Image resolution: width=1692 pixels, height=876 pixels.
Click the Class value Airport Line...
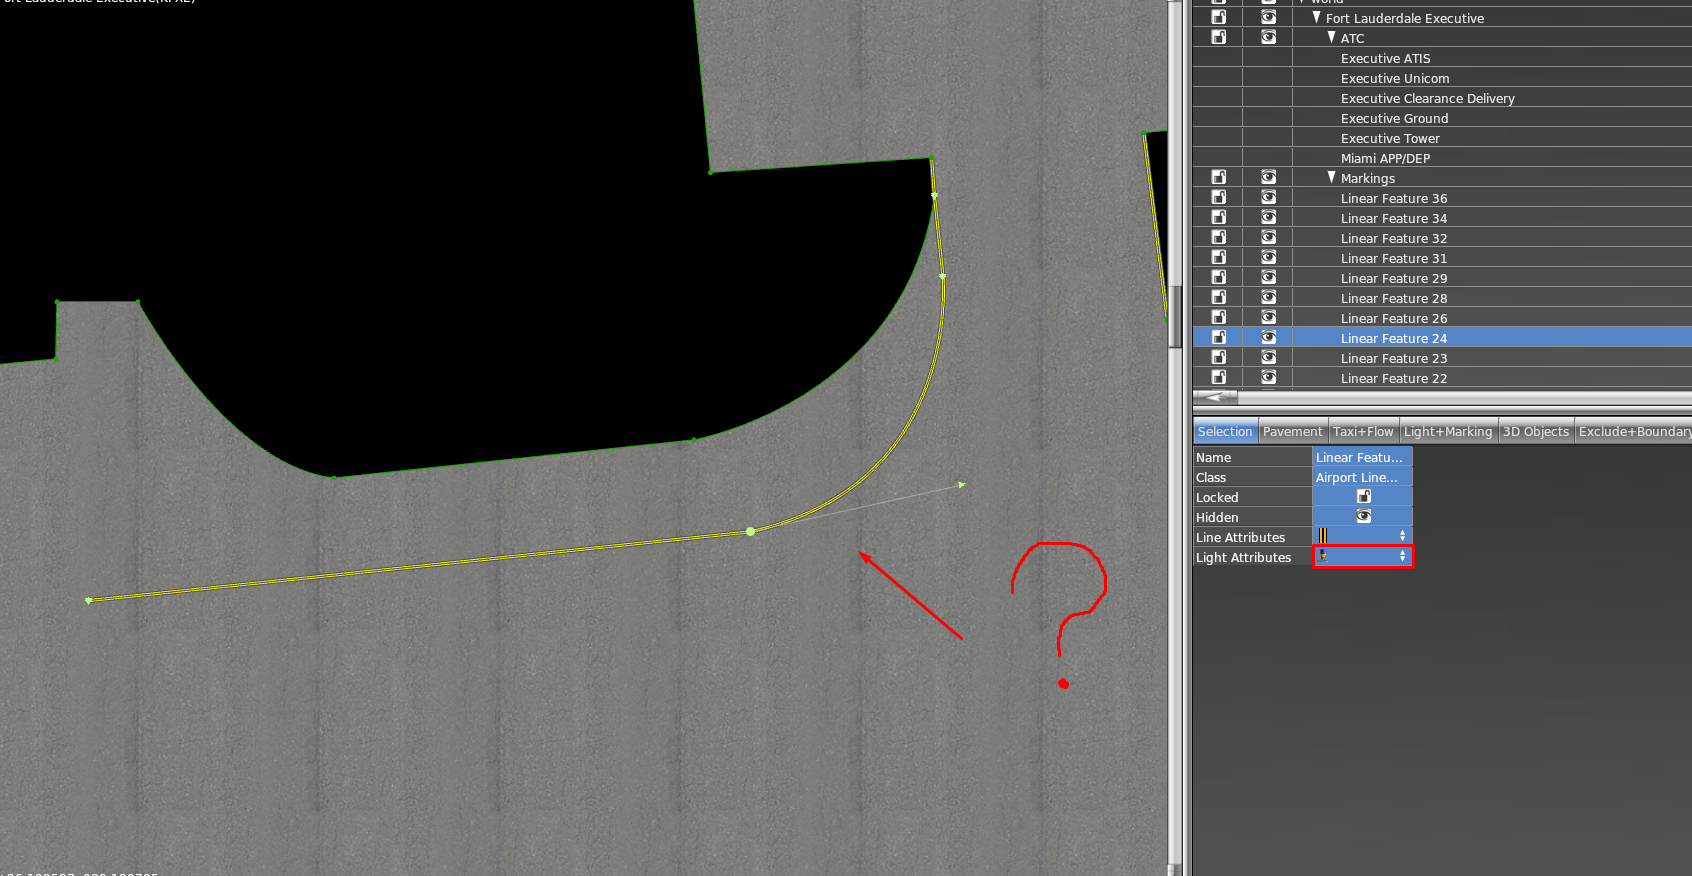(x=1362, y=477)
